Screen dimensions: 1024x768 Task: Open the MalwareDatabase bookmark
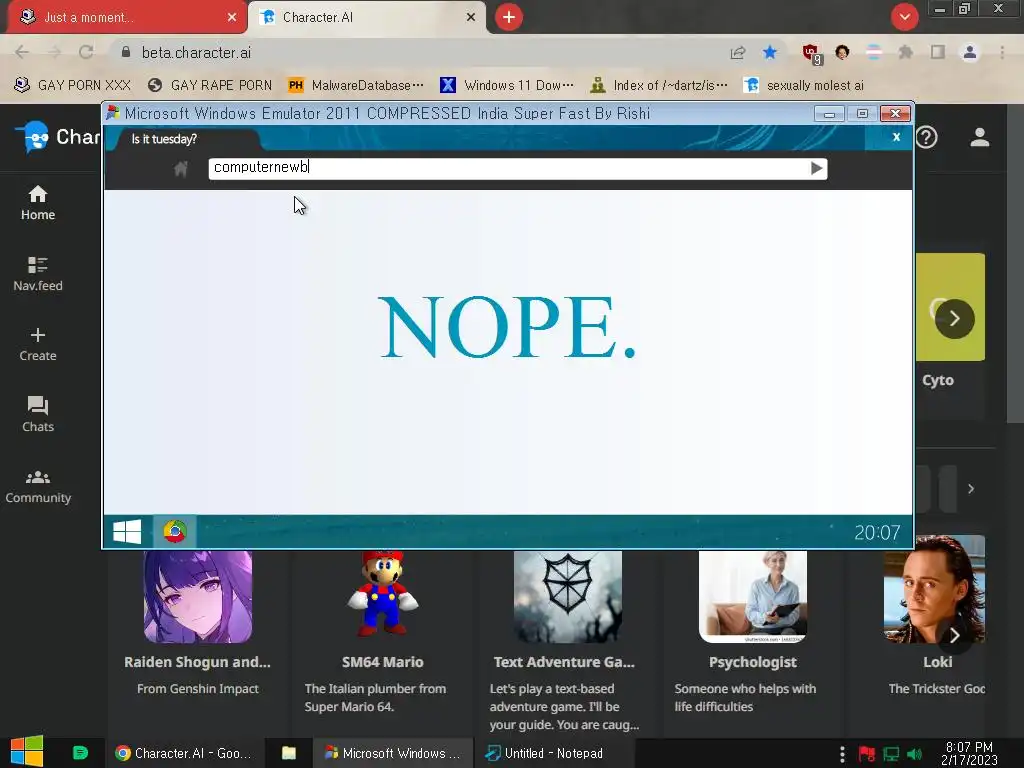(x=356, y=85)
